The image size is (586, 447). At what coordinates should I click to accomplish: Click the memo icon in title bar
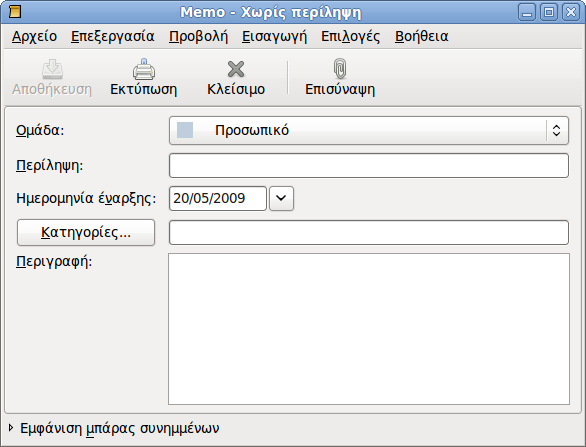[x=15, y=12]
